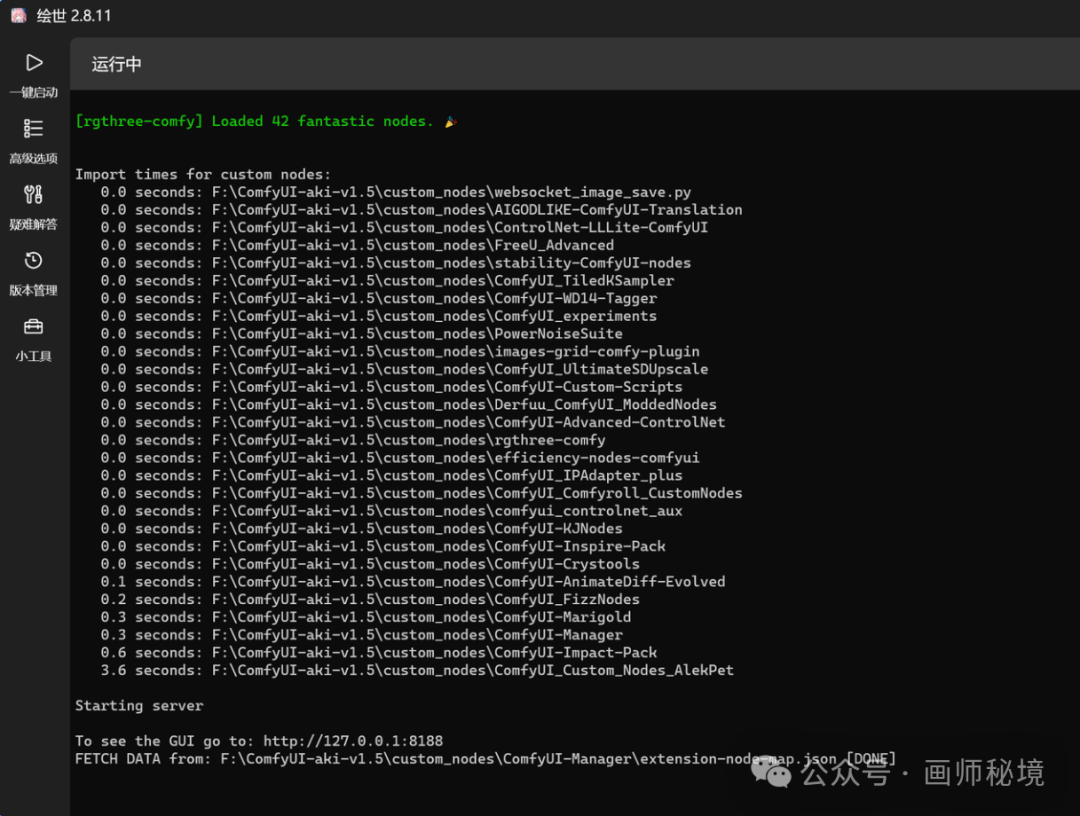Click the FreeU_Advanced log line
The width and height of the screenshot is (1080, 816).
[x=357, y=245]
